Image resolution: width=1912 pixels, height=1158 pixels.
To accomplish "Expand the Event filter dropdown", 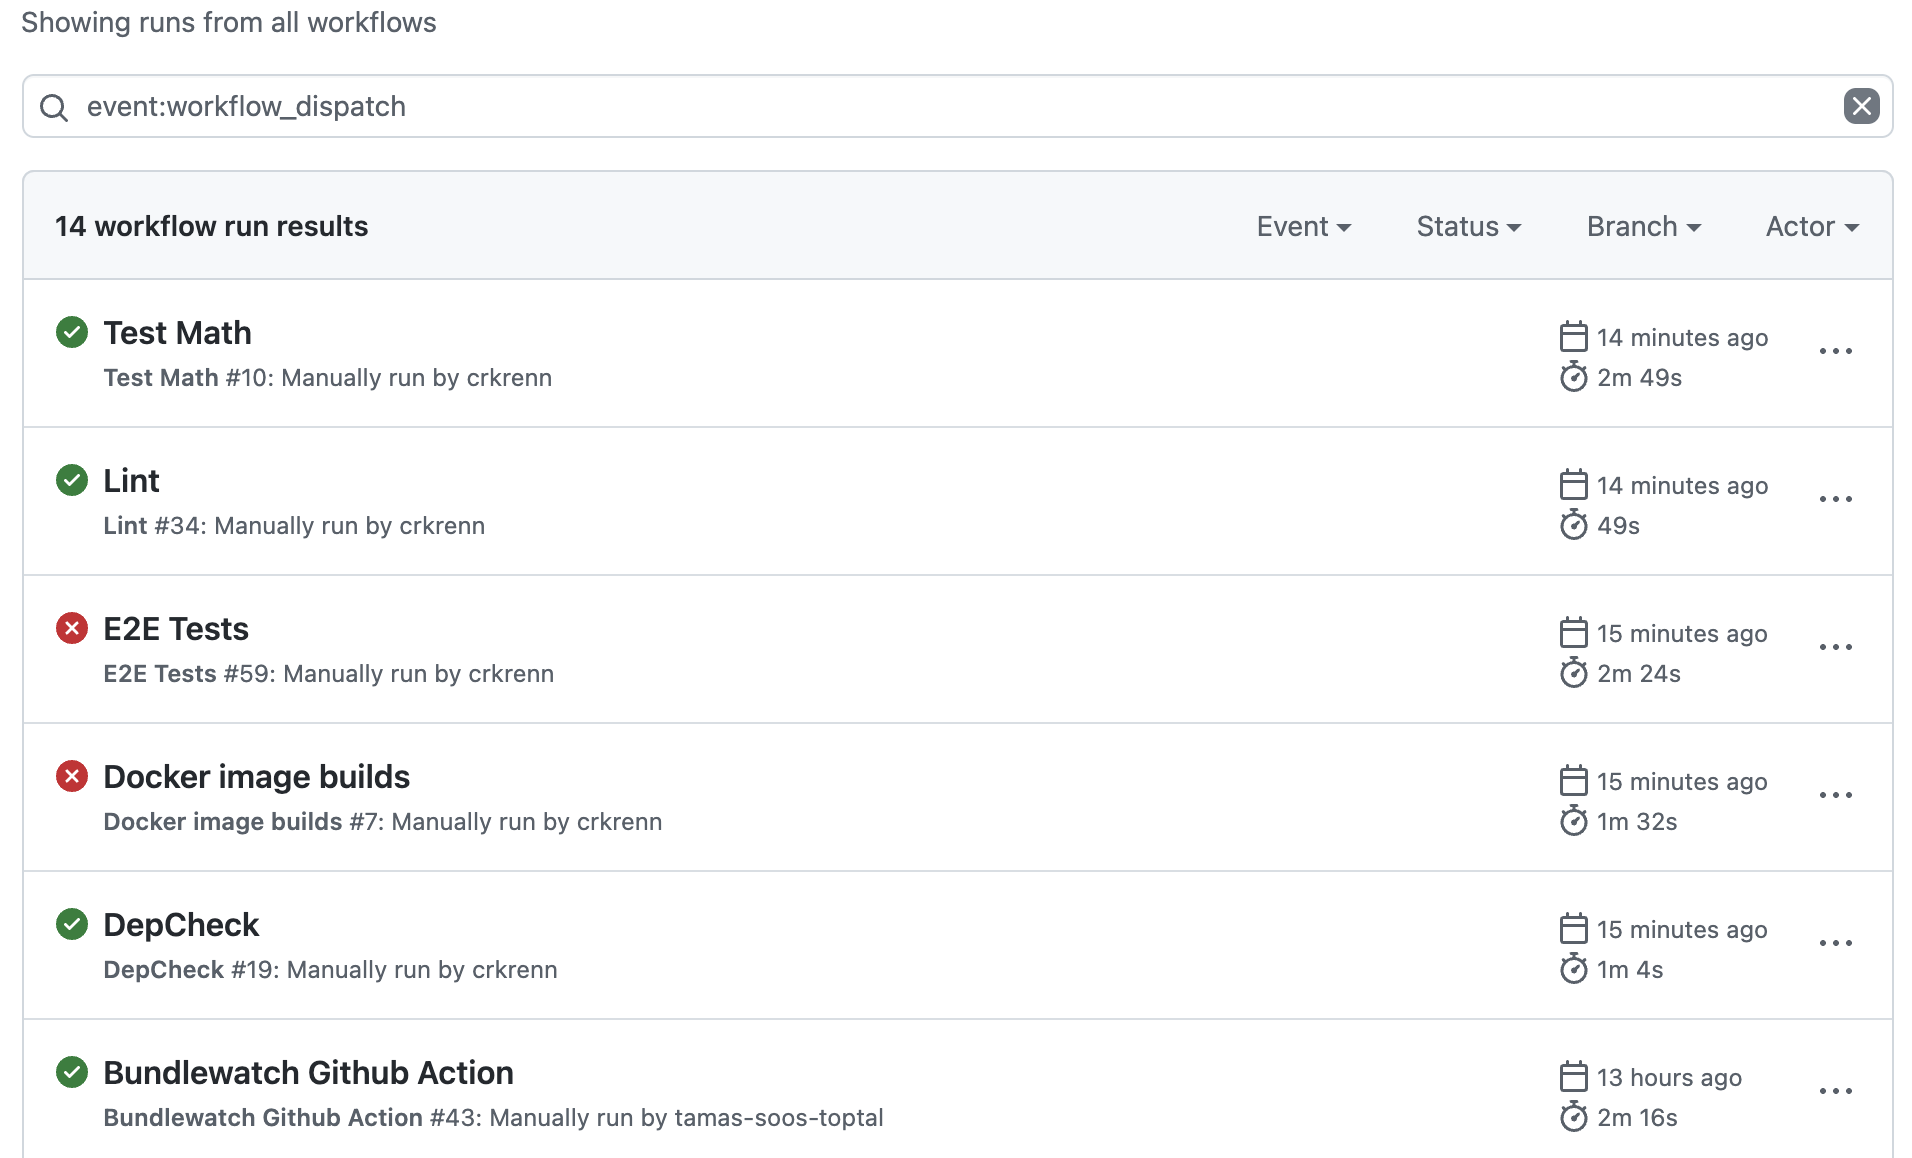I will pyautogui.click(x=1304, y=226).
